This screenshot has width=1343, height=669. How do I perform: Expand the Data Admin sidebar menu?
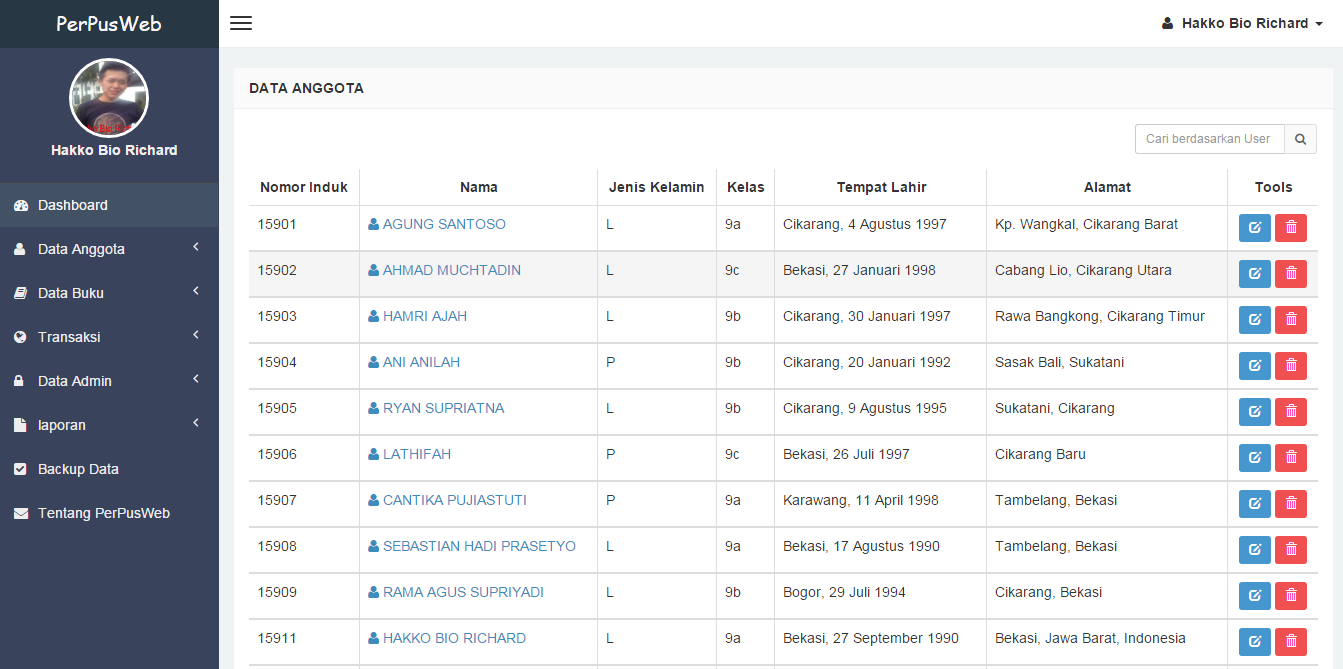tap(109, 381)
